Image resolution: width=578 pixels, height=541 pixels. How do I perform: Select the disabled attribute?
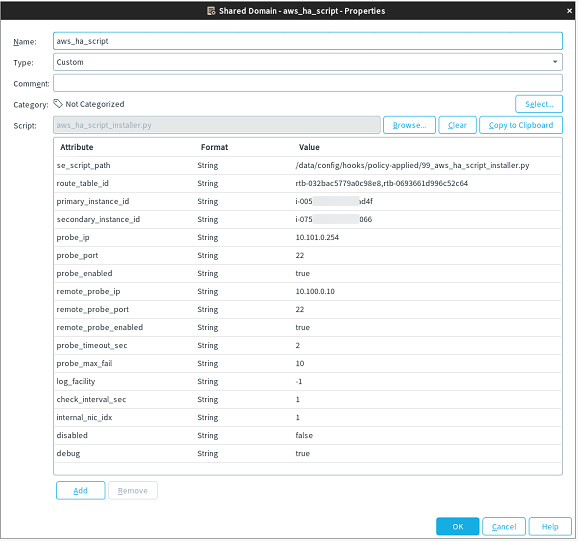pos(308,436)
